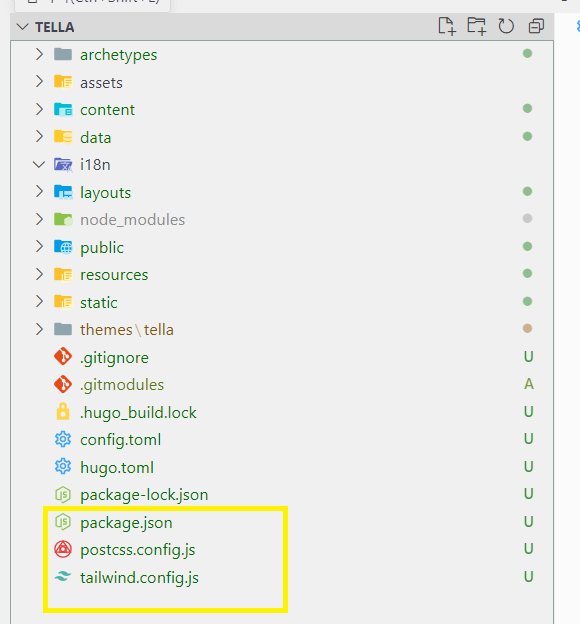Click the themes\tella folder icon
This screenshot has height=624, width=580.
pos(63,329)
